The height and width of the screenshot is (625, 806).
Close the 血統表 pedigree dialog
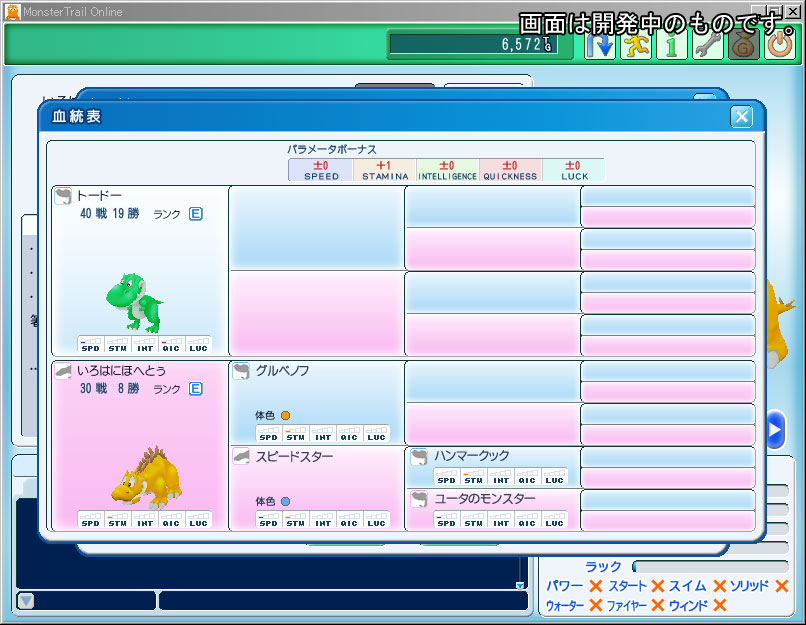[741, 117]
